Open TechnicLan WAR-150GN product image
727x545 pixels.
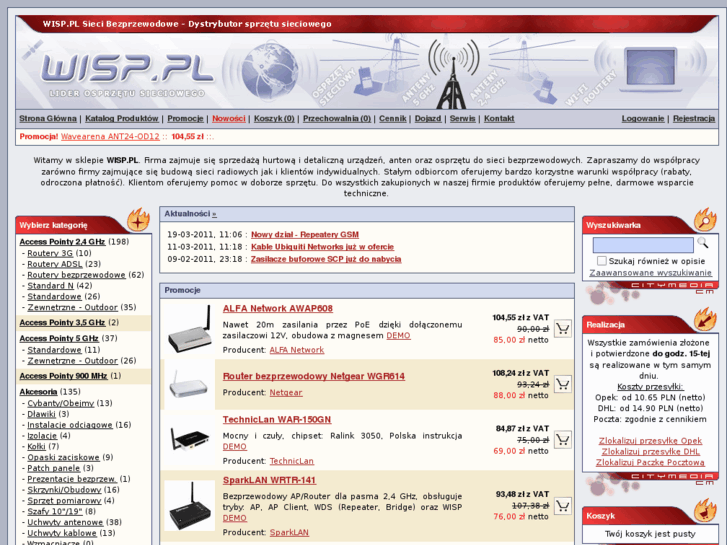point(190,439)
